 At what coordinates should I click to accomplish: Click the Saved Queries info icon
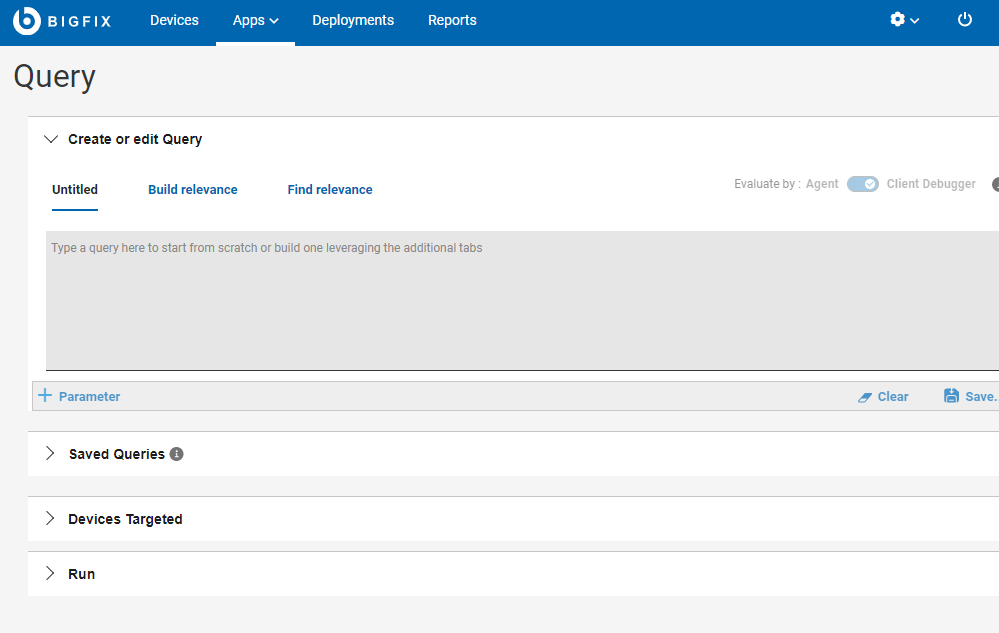pos(177,454)
